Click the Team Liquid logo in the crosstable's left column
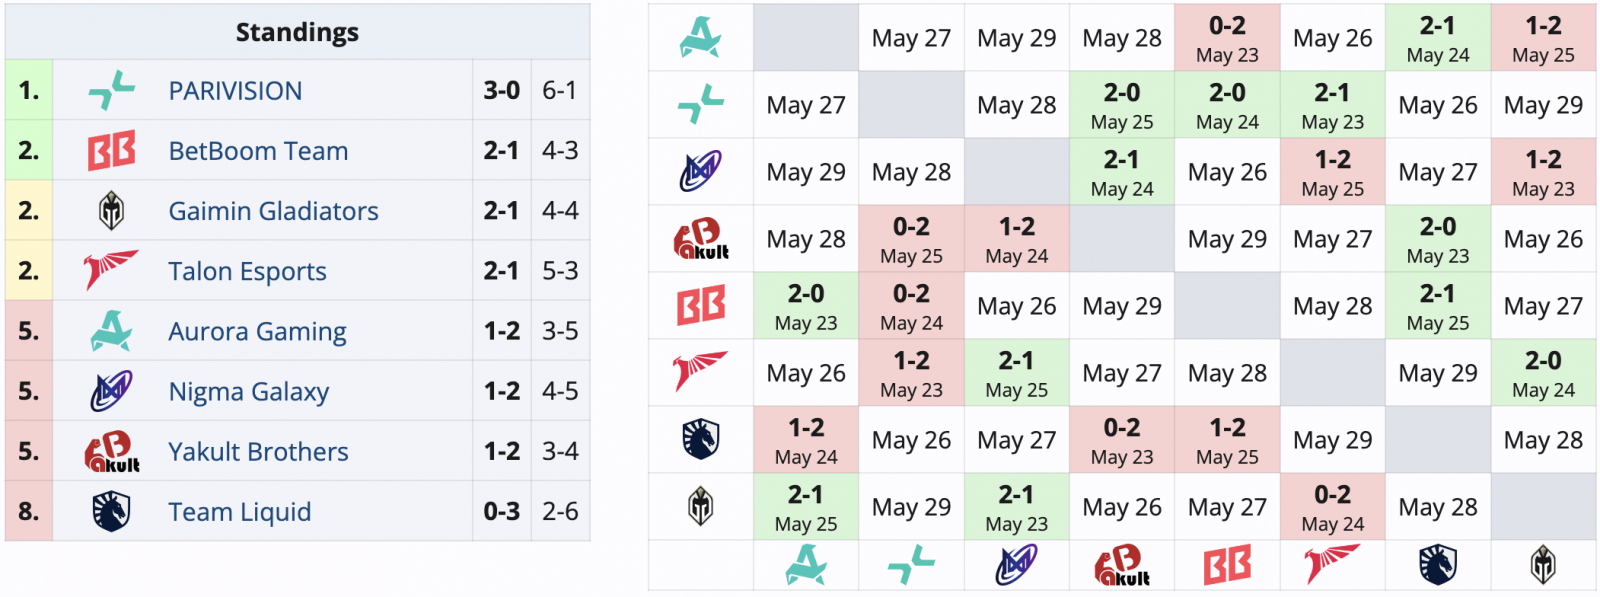The image size is (1600, 597). pos(700,439)
